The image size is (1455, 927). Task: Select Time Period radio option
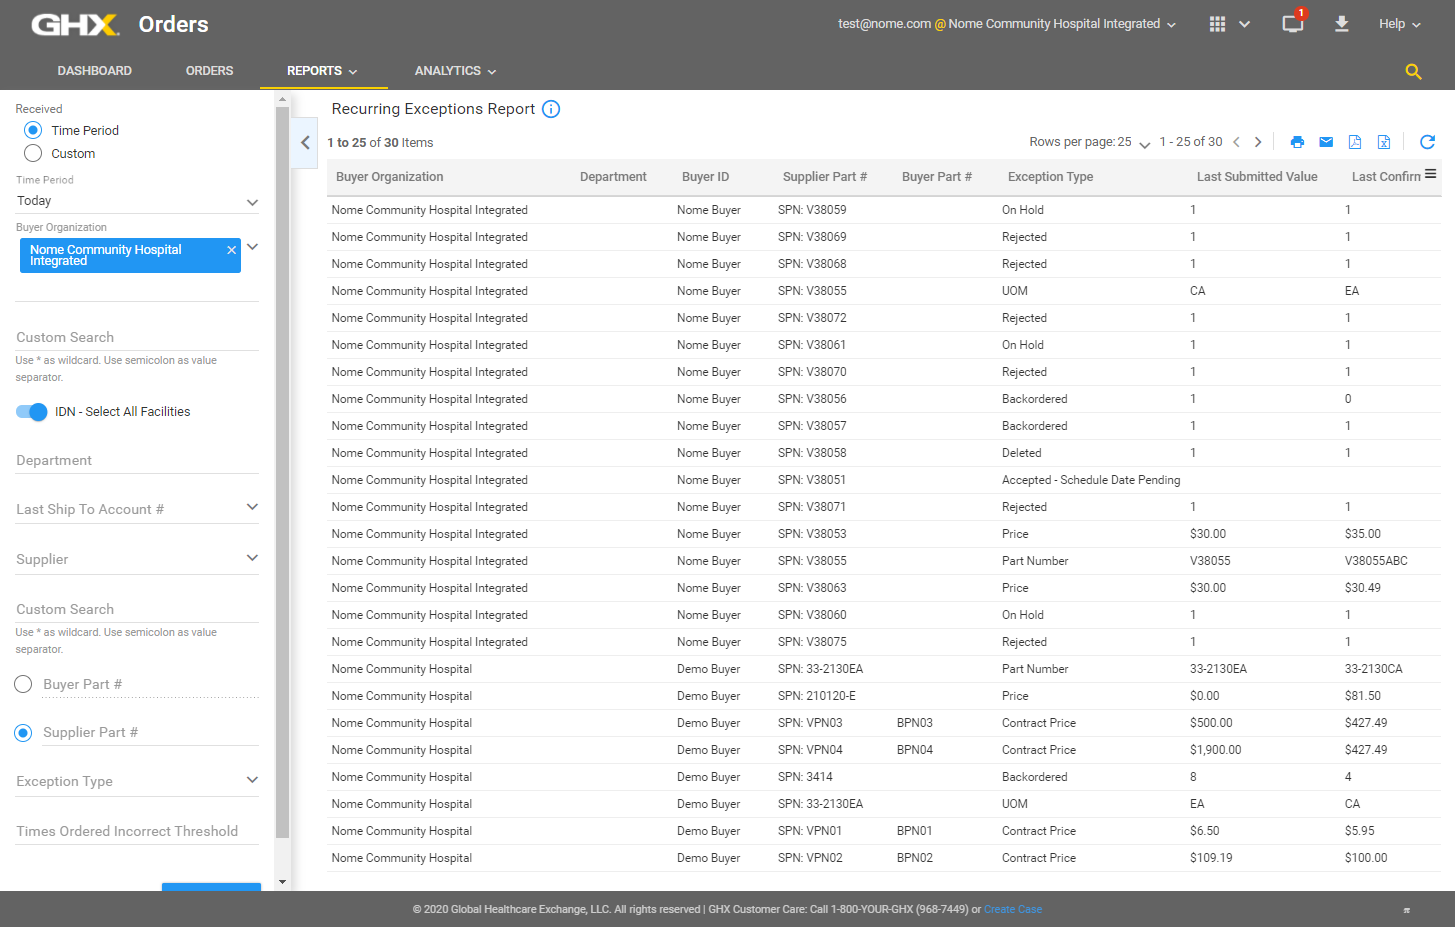click(33, 130)
